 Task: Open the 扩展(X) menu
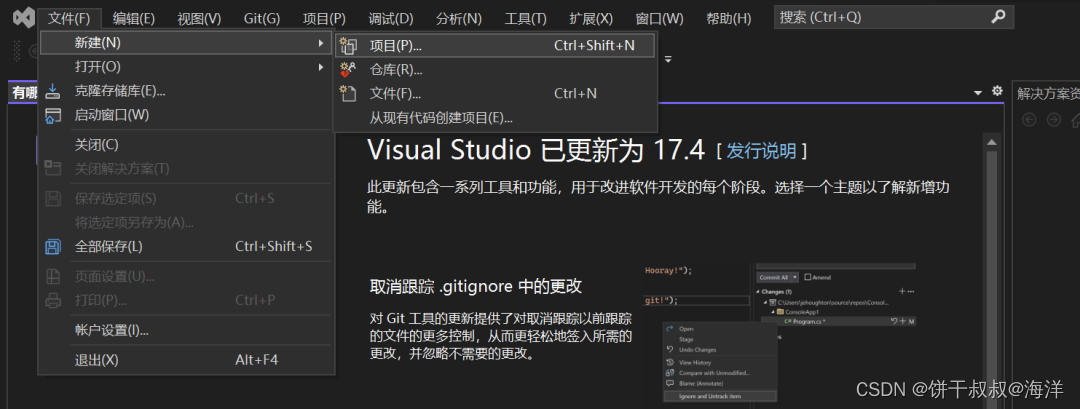click(591, 18)
